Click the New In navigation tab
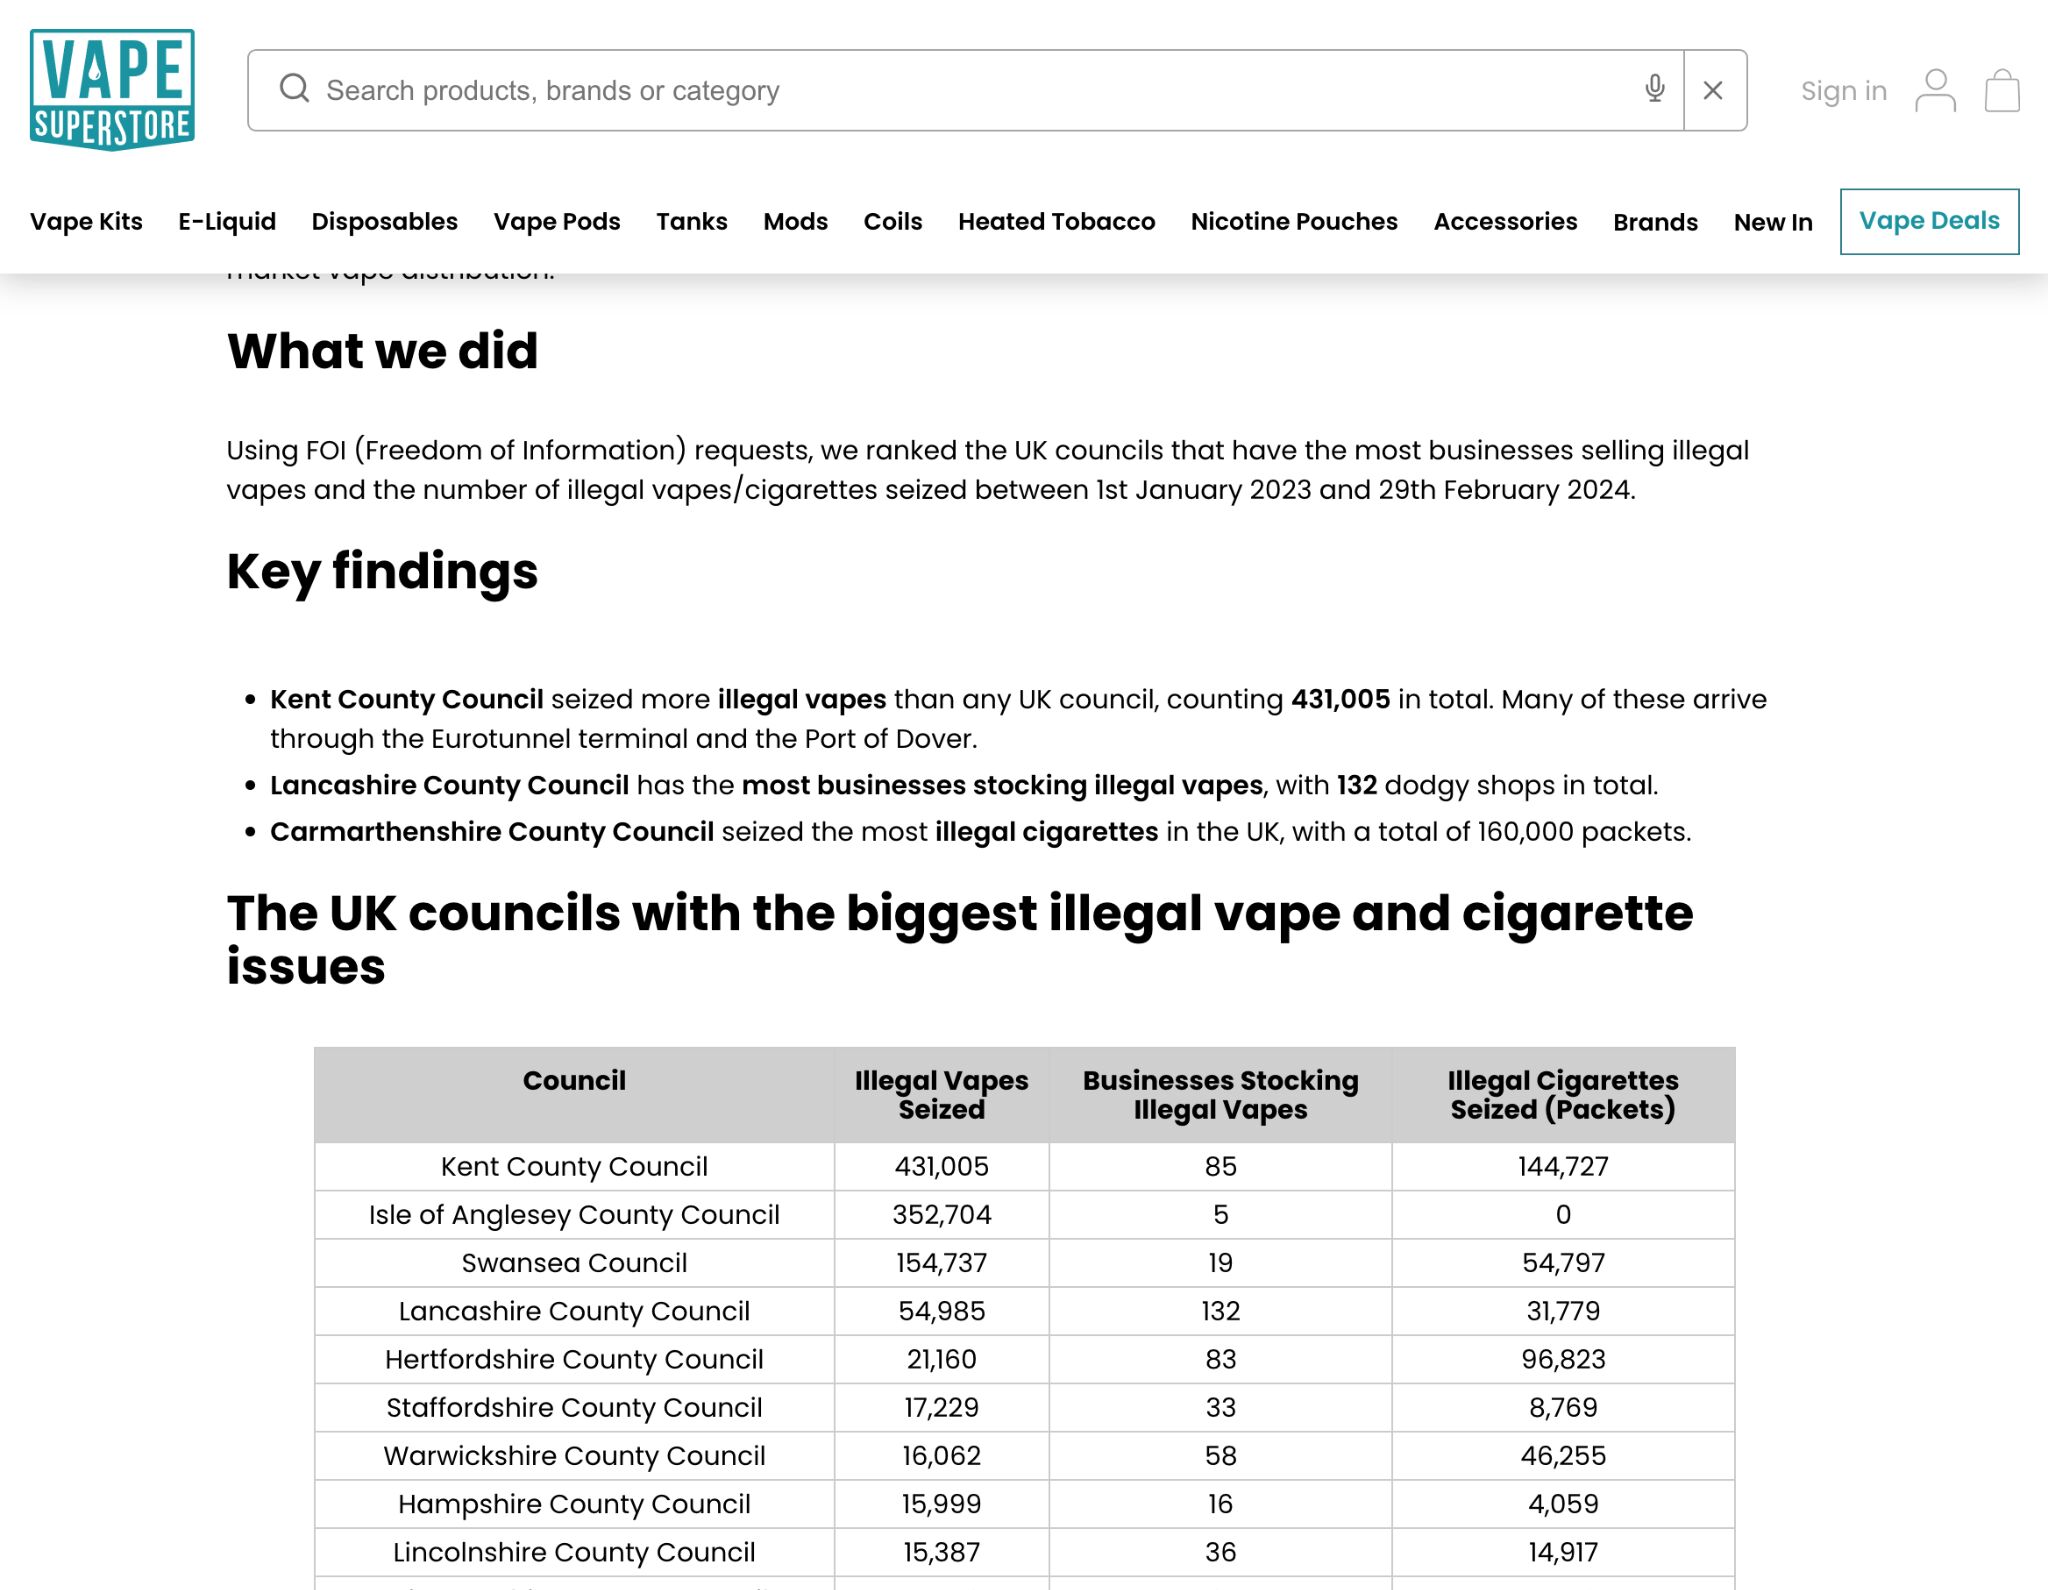The height and width of the screenshot is (1590, 2048). tap(1772, 221)
